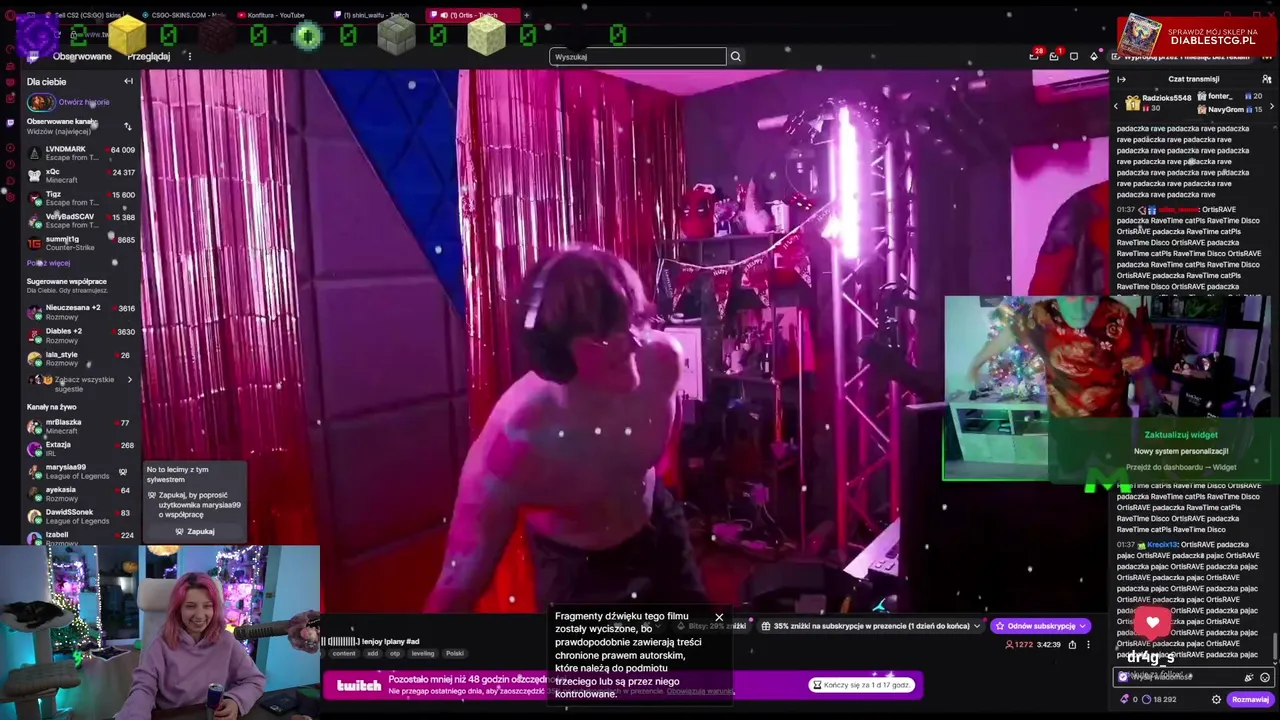Open Nieuczesana +2 suggested collaboration
The width and height of the screenshot is (1280, 720).
pyautogui.click(x=81, y=312)
